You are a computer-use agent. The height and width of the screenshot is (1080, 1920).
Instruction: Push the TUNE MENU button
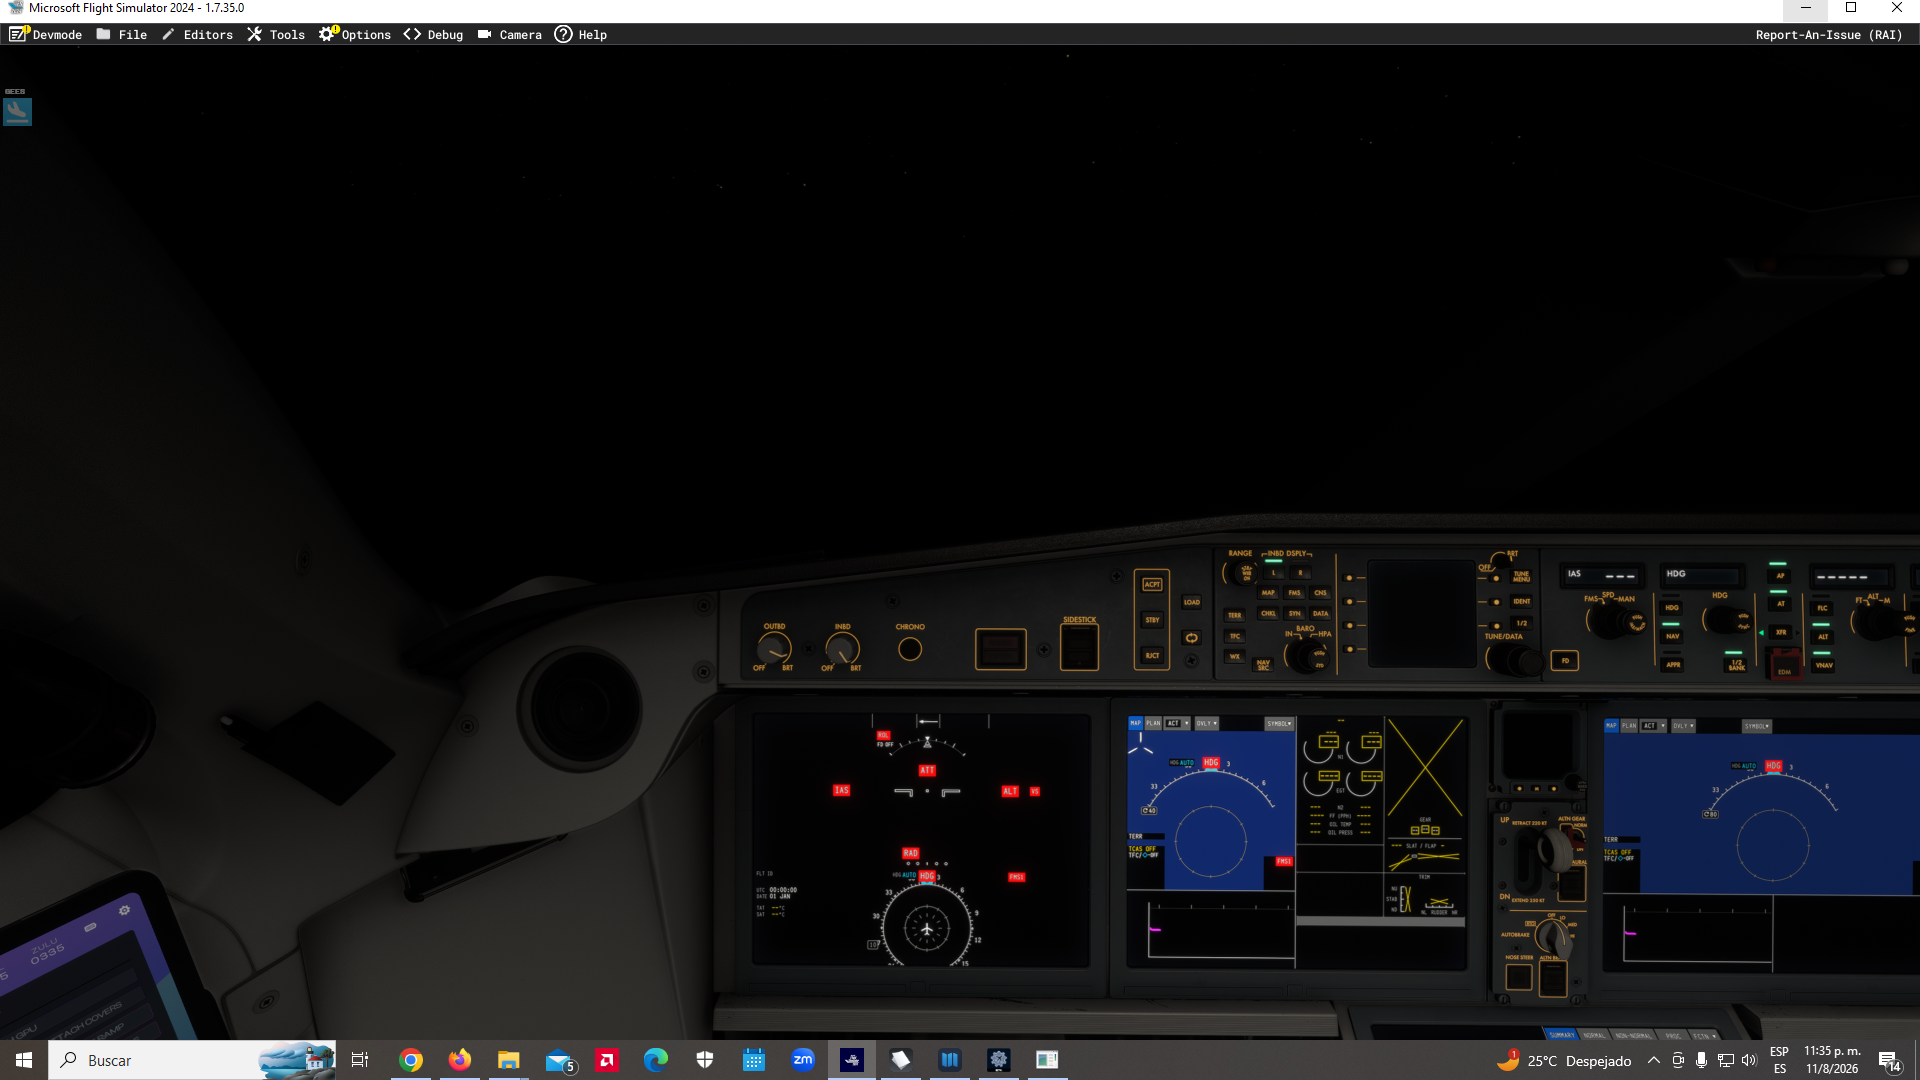[1521, 577]
